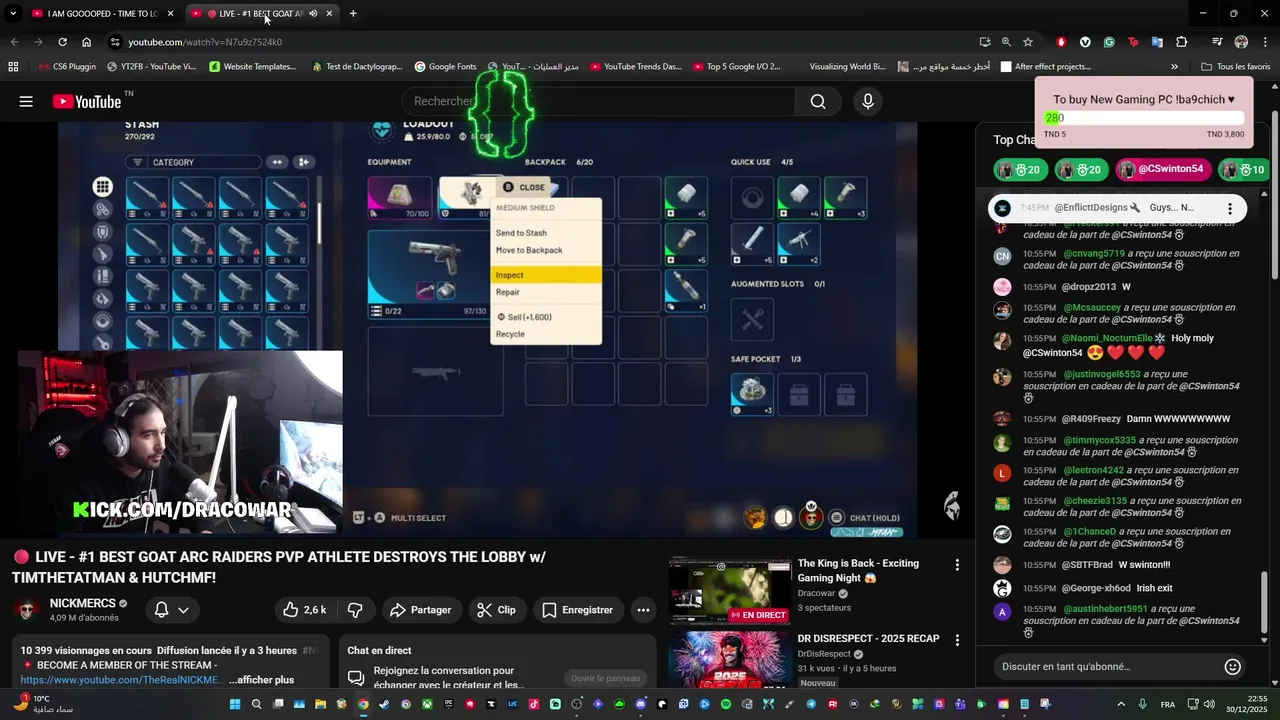Open options for The King is Back video
Viewport: 1280px width, 720px height.
pos(957,565)
